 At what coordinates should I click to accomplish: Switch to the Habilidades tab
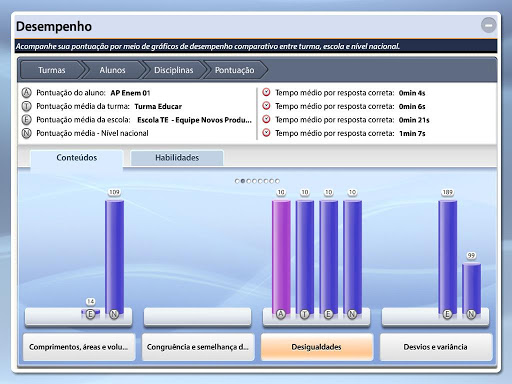[x=177, y=158]
